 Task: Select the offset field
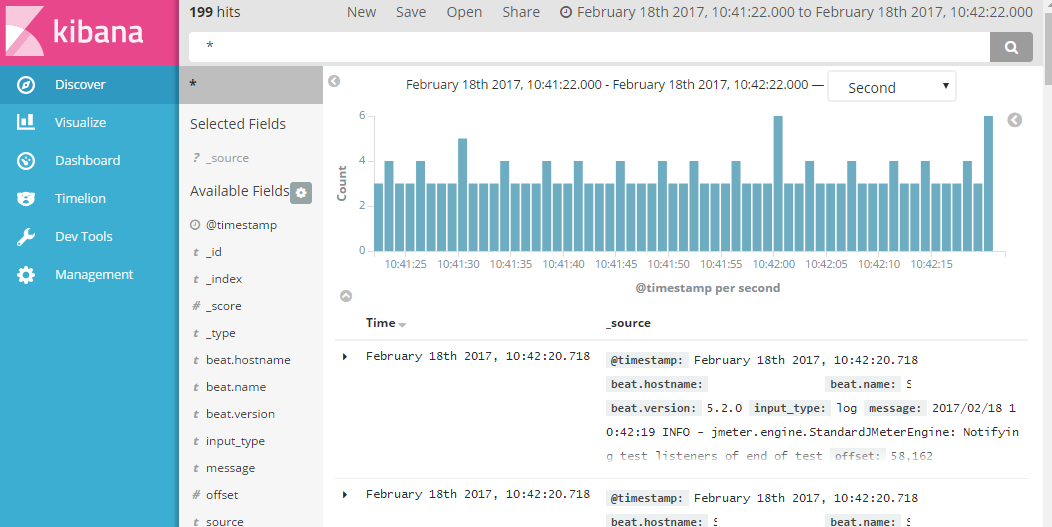coord(222,495)
